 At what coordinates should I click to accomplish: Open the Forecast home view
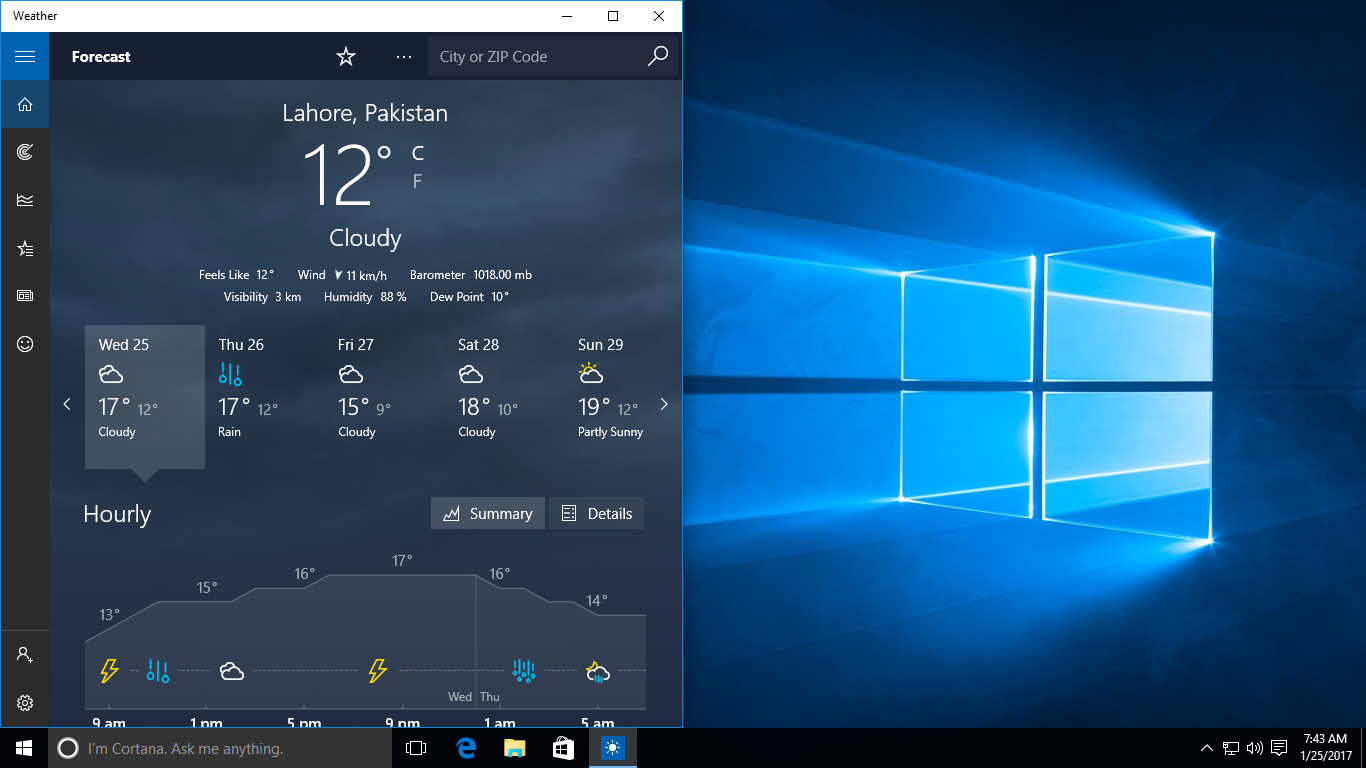tap(24, 104)
